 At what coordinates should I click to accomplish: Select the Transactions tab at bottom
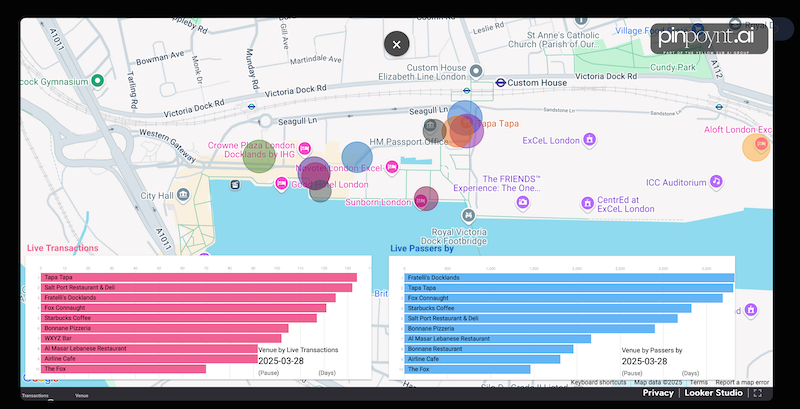click(x=35, y=395)
